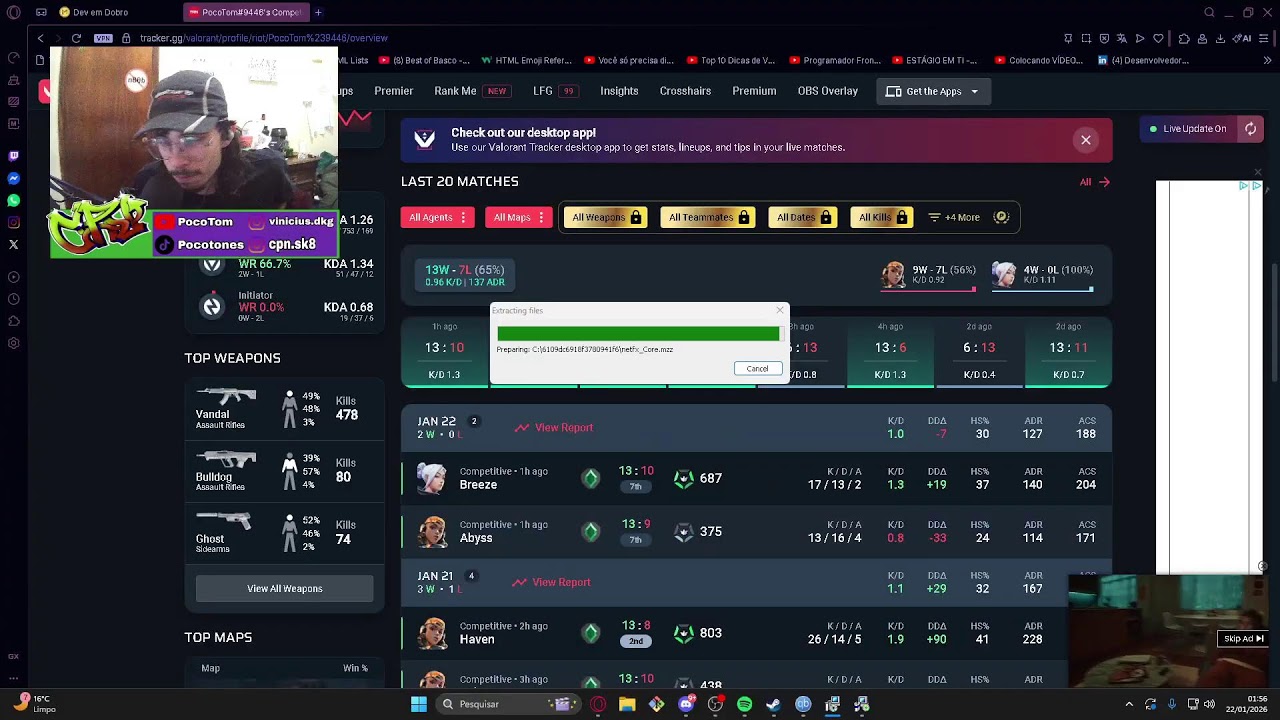Viewport: 1280px width, 720px height.
Task: Open Messenger in the Opera sidebar
Action: [13, 178]
